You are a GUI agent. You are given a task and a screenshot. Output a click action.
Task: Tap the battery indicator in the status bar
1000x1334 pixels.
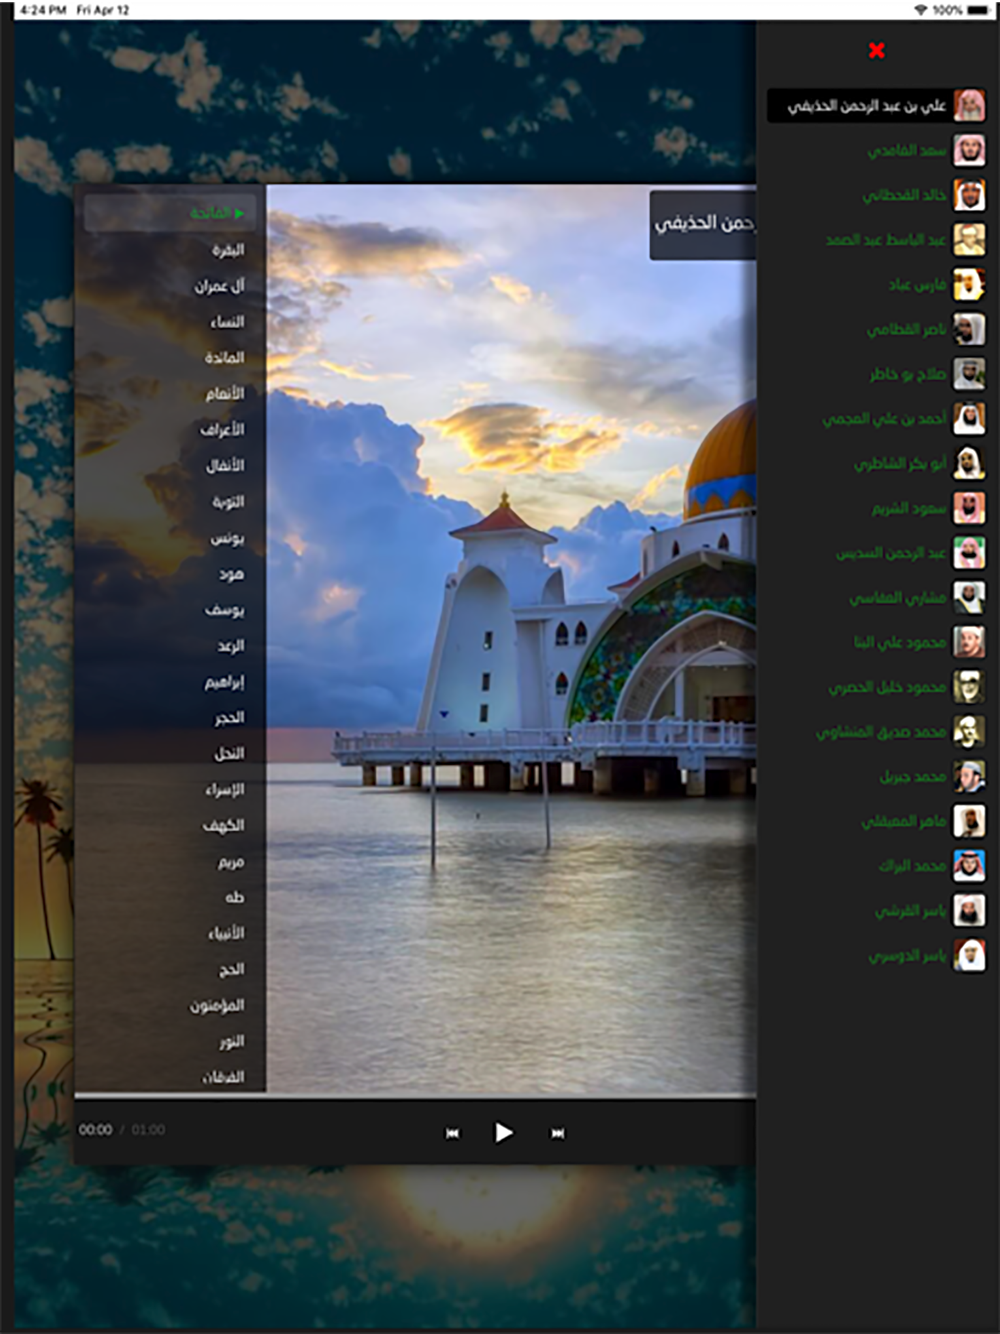coord(978,10)
